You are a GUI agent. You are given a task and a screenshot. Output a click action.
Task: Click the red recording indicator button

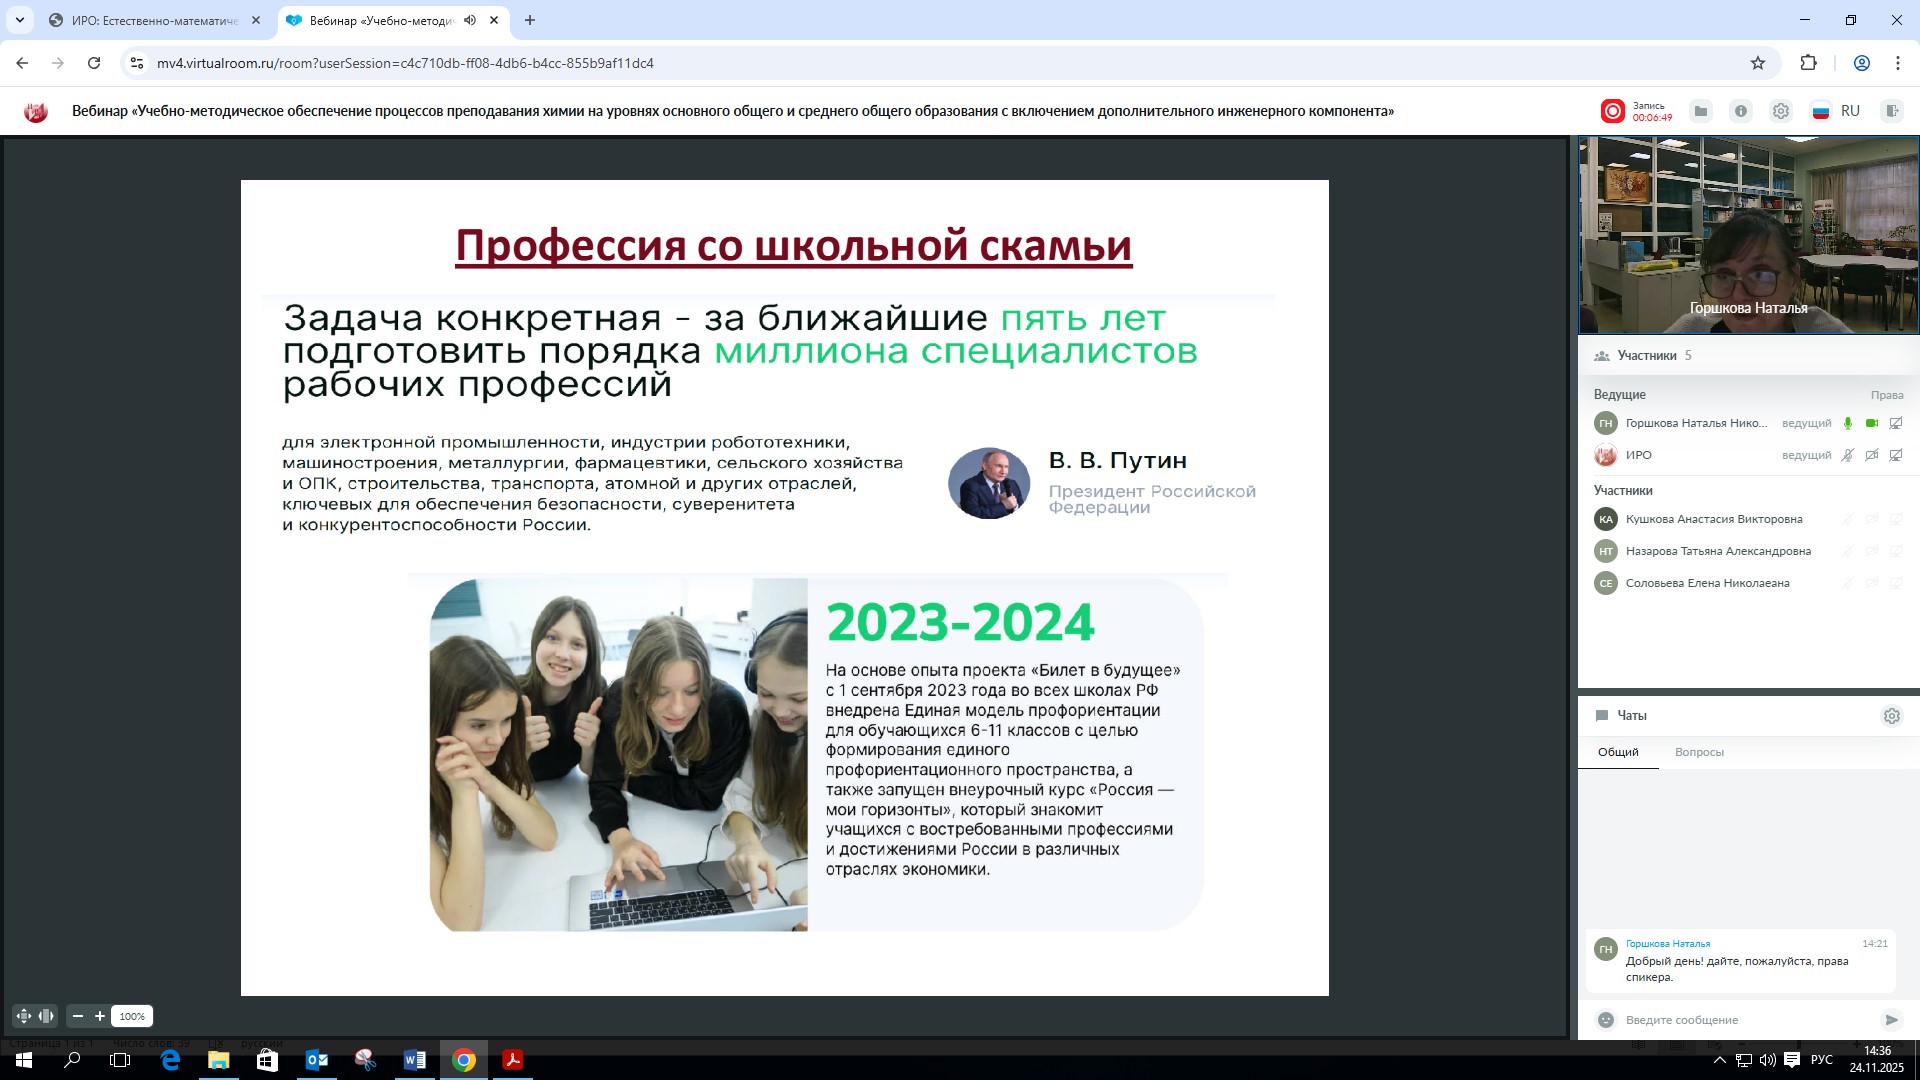[1612, 111]
